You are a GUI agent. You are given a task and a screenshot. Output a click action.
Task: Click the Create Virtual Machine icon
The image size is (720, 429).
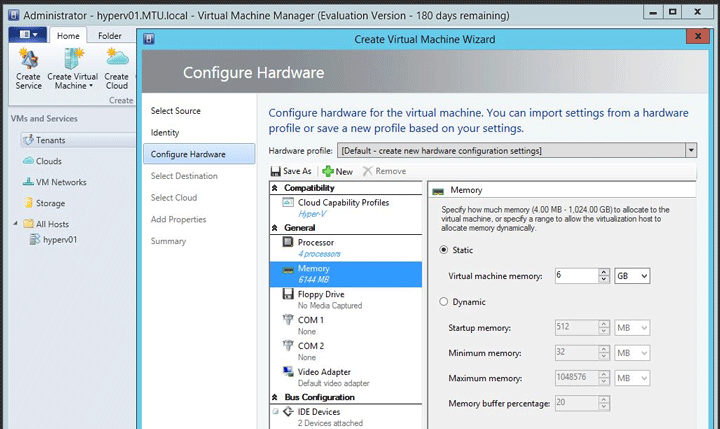[x=72, y=67]
